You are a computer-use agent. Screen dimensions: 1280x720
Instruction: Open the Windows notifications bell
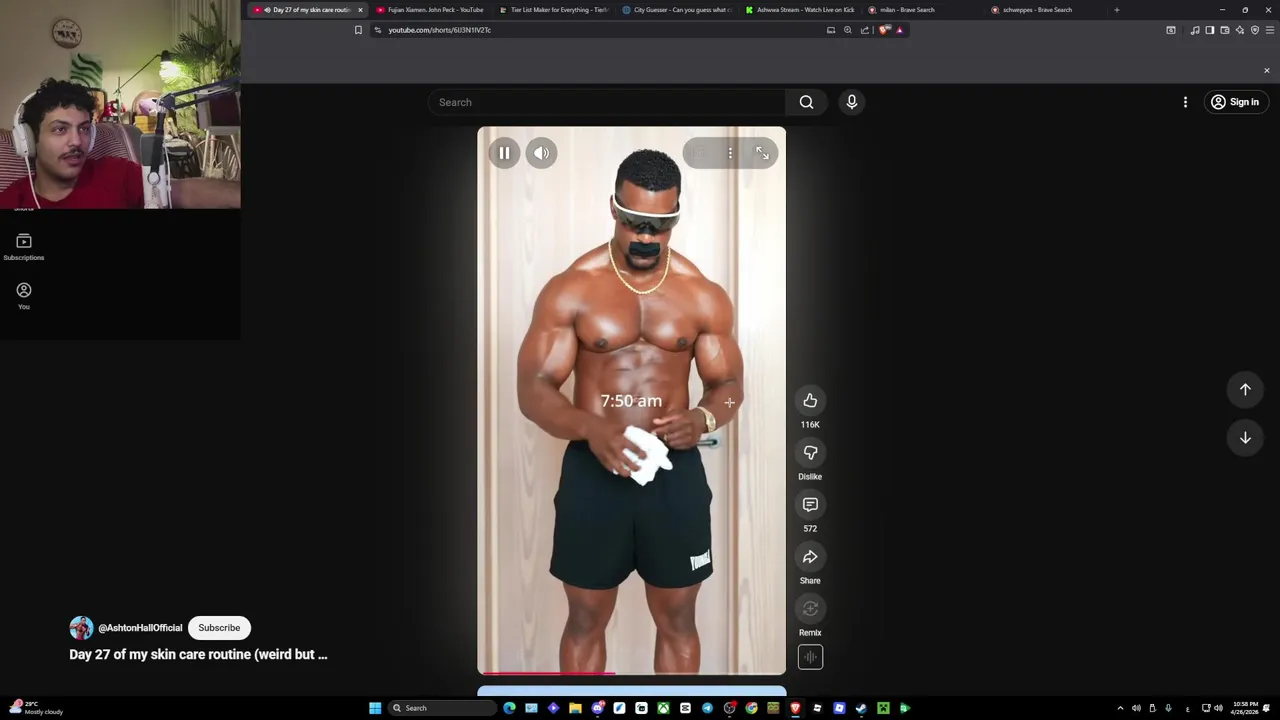coord(1268,708)
